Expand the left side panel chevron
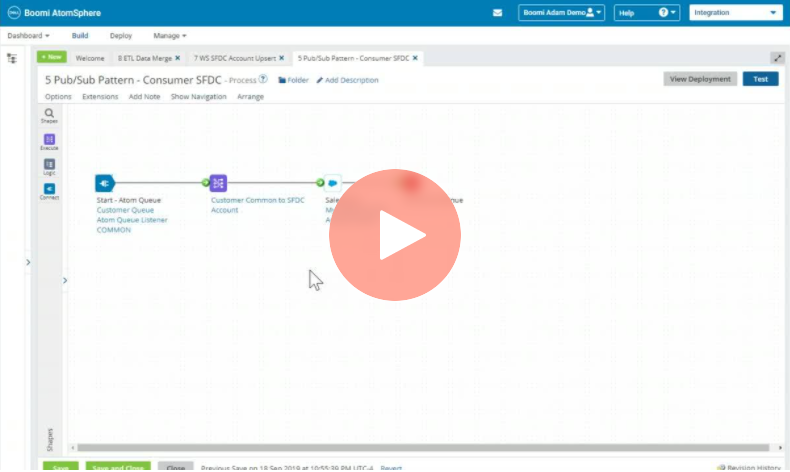Viewport: 790px width, 472px height. coord(28,262)
